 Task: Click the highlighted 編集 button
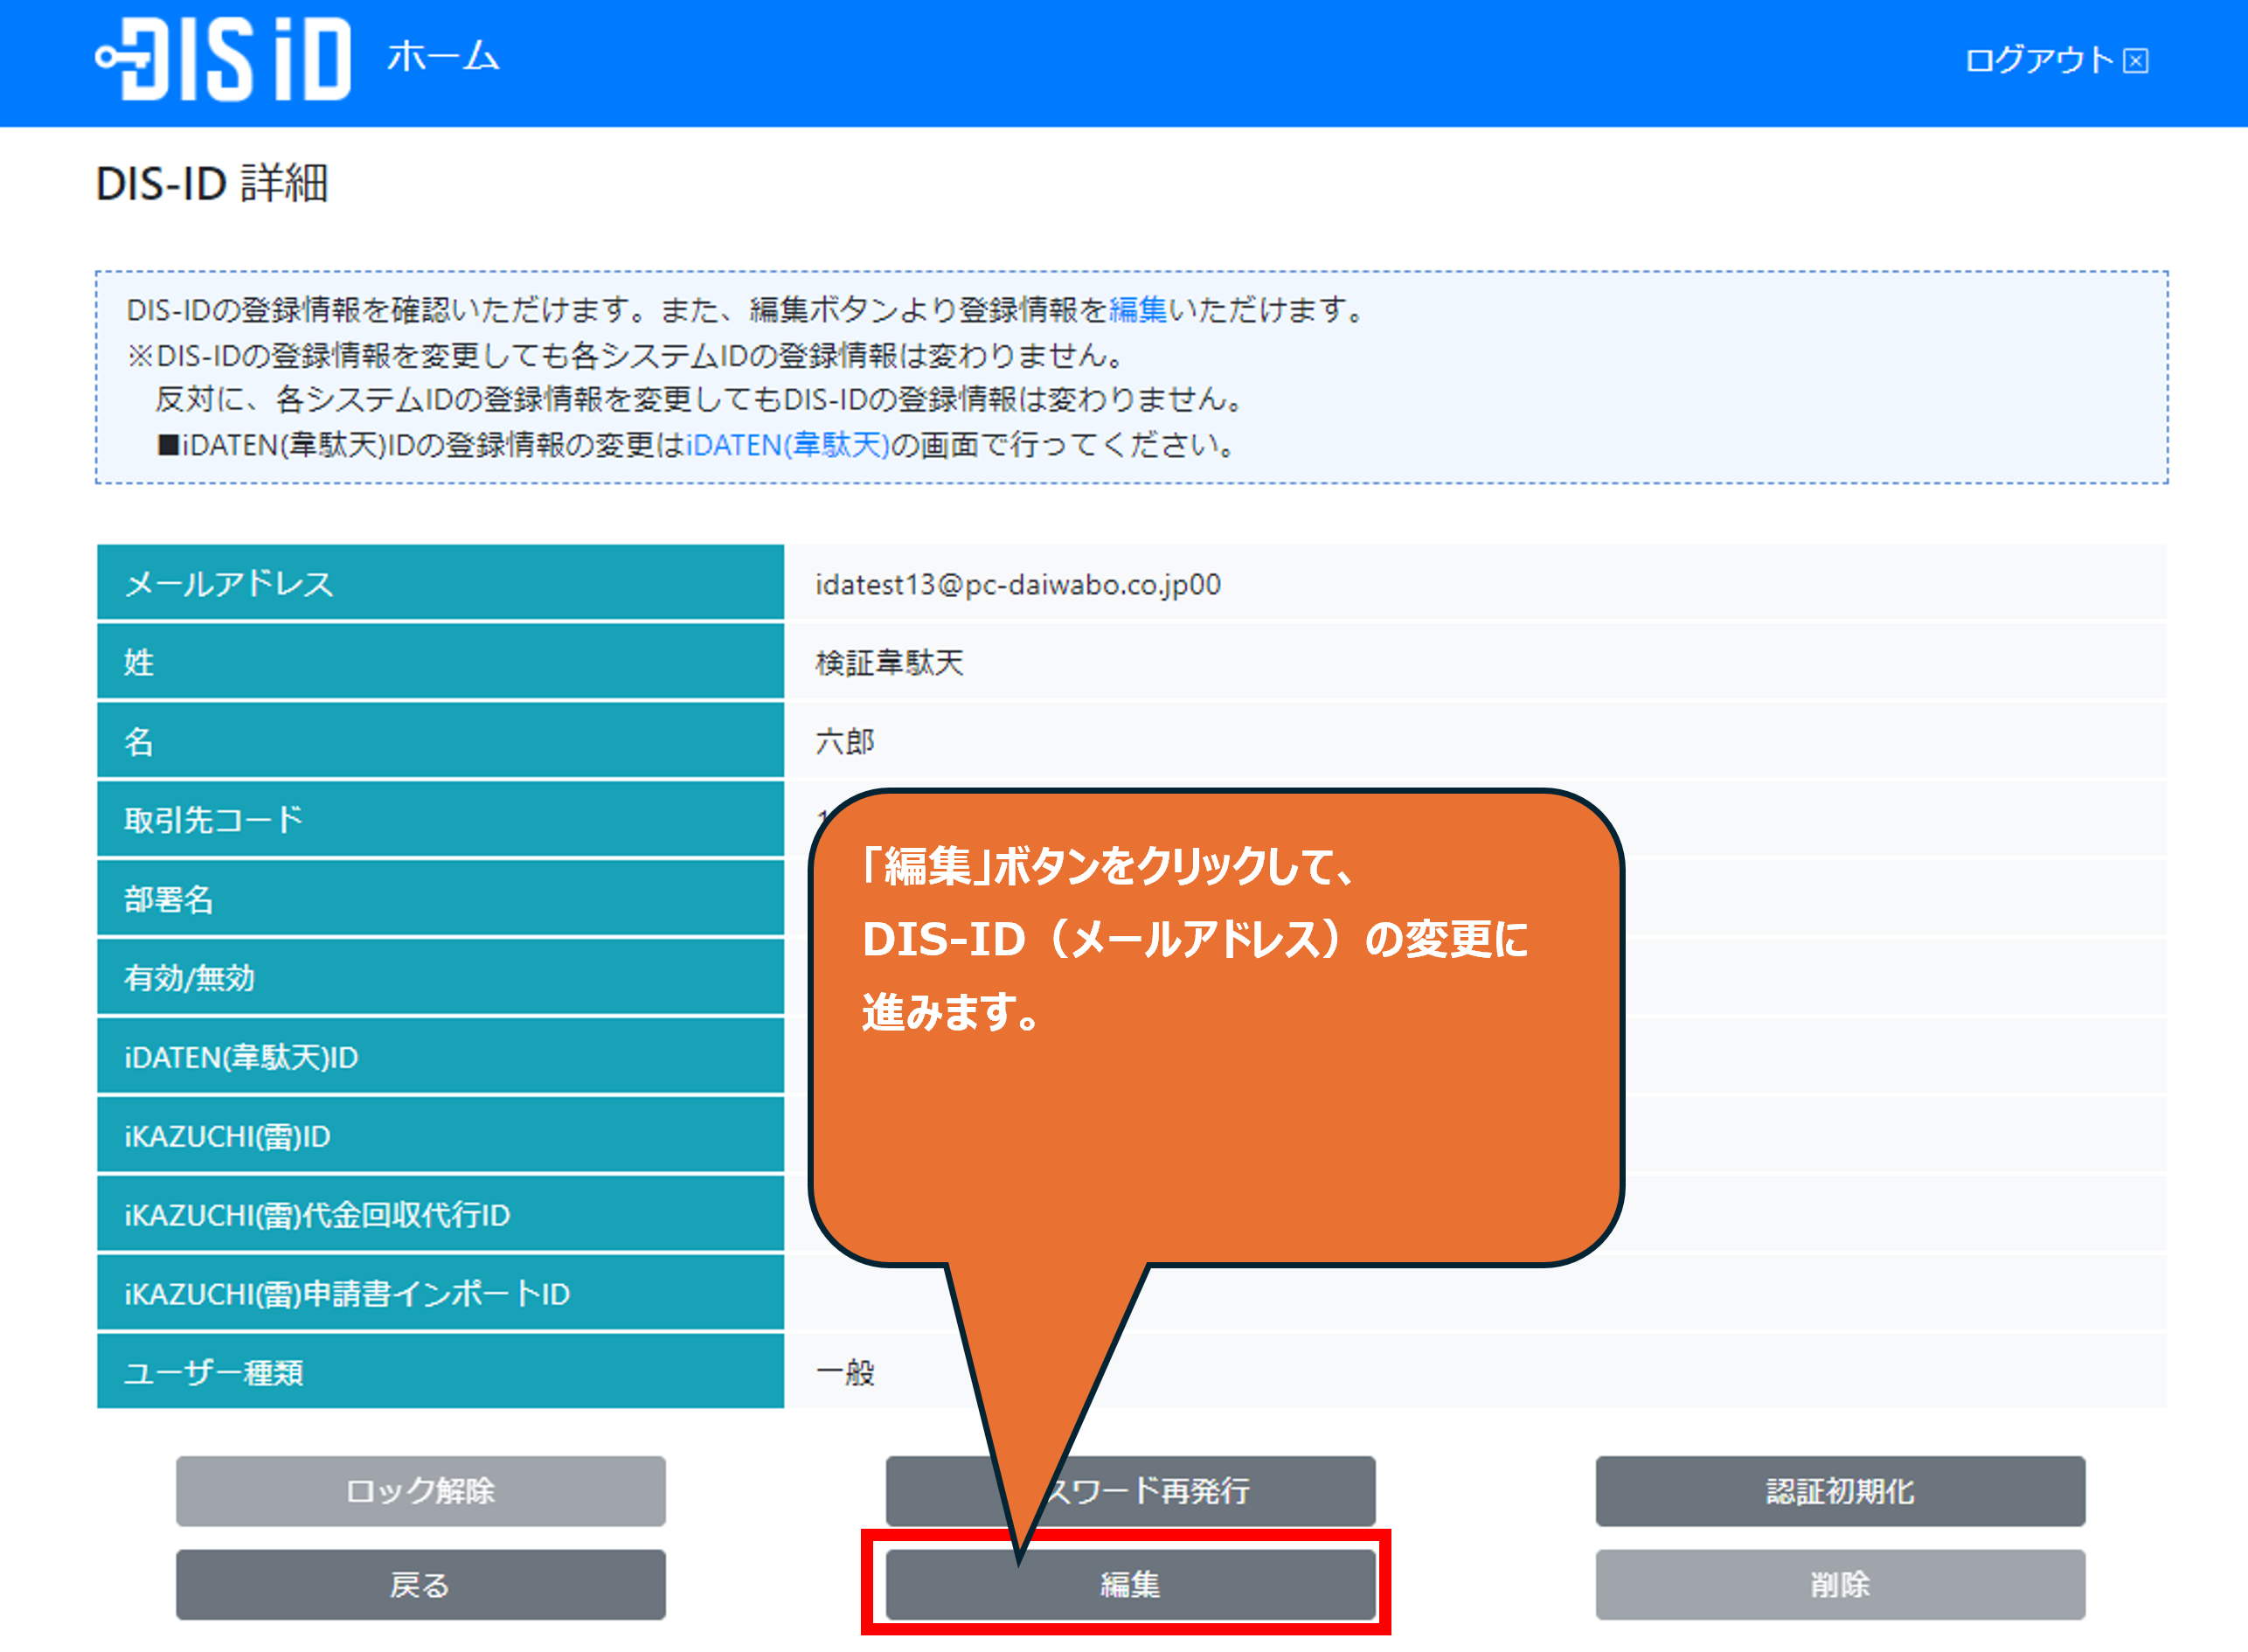click(1129, 1583)
